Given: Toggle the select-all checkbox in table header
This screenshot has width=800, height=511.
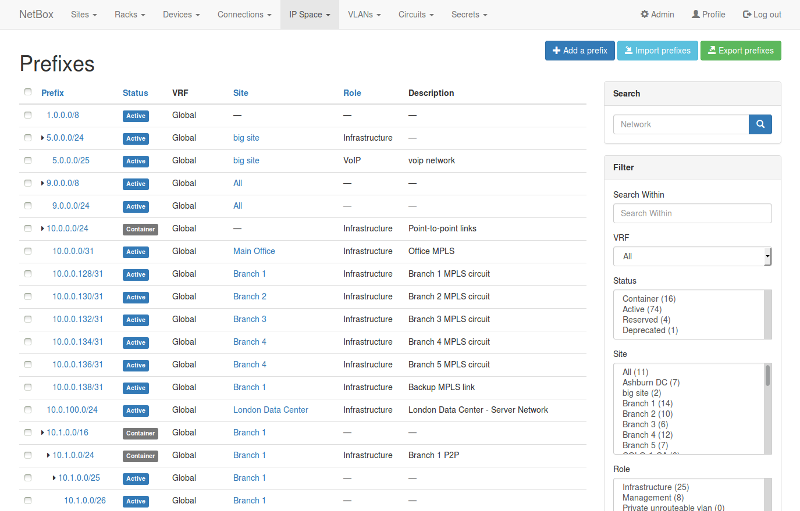Looking at the screenshot, I should click(x=28, y=93).
